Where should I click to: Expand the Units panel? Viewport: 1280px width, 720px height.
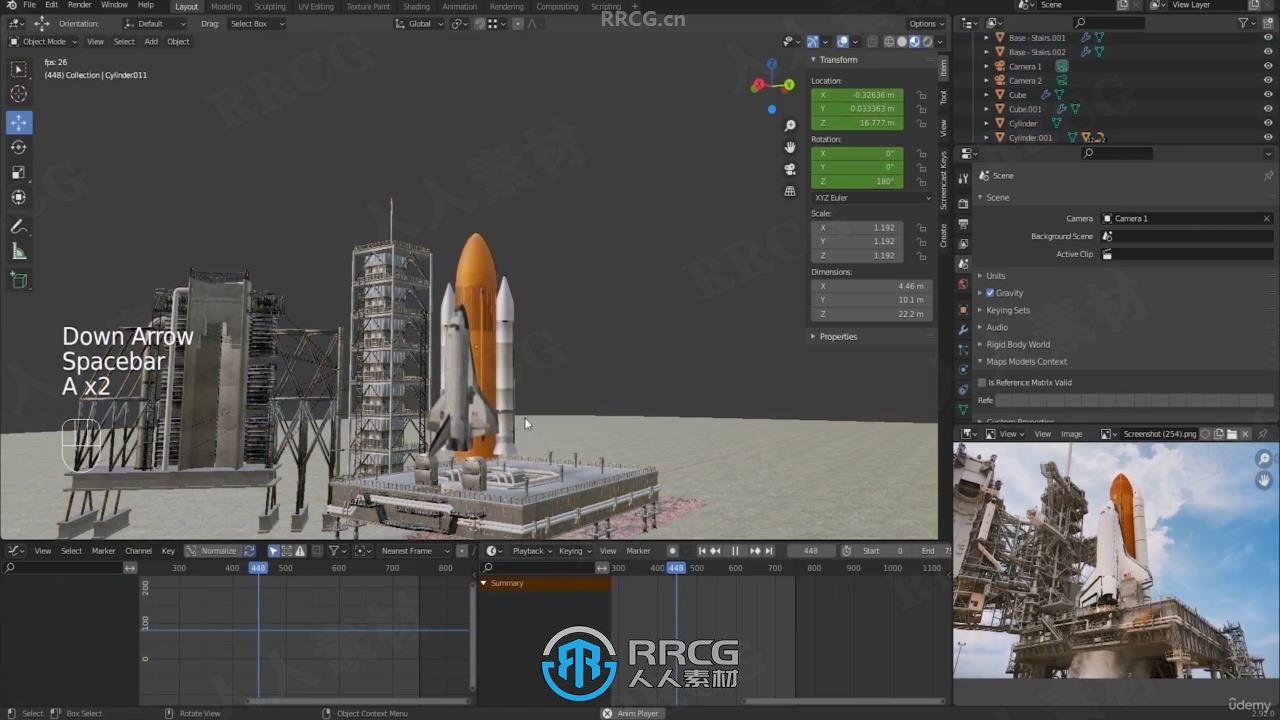coord(996,276)
